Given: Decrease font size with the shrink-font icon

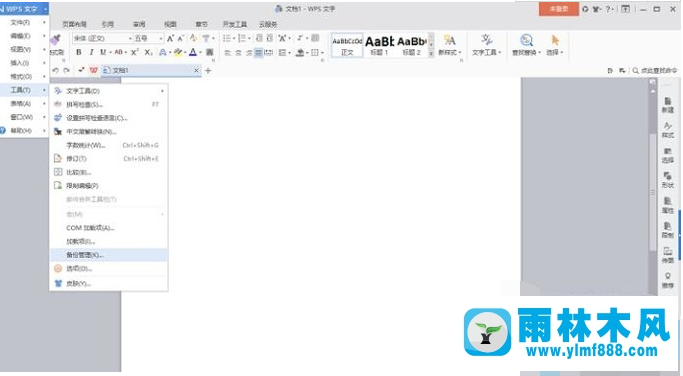Looking at the screenshot, I should [x=181, y=38].
